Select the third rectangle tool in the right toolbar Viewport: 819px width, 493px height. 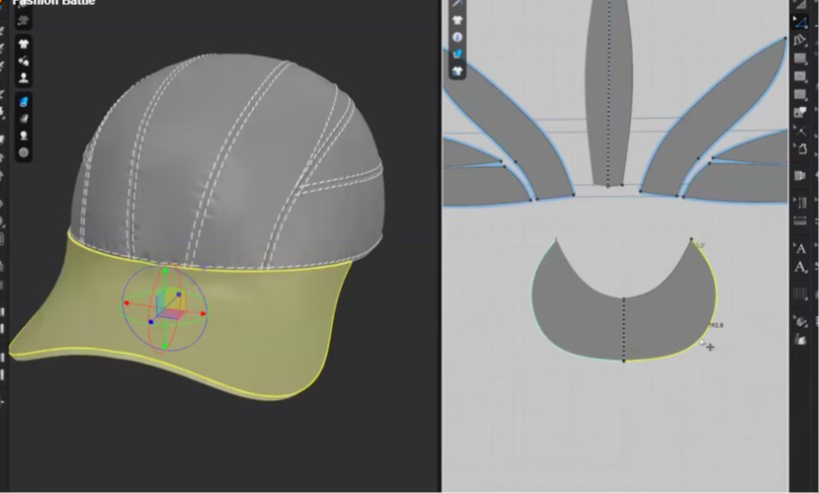pyautogui.click(x=800, y=95)
